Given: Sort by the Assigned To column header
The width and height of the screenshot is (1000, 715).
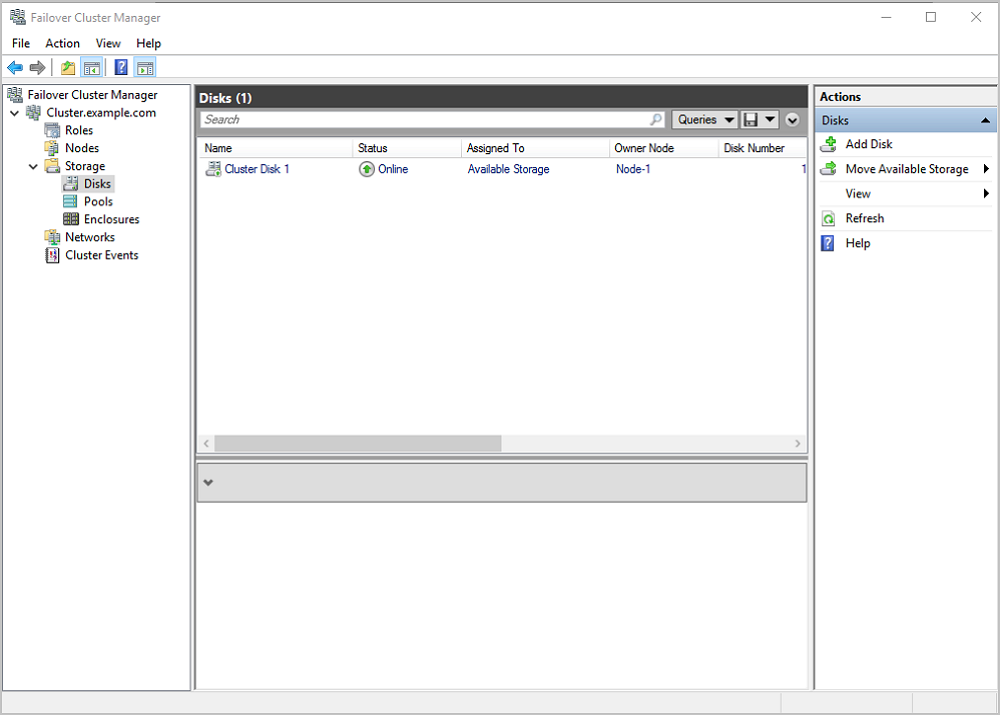Looking at the screenshot, I should (535, 148).
